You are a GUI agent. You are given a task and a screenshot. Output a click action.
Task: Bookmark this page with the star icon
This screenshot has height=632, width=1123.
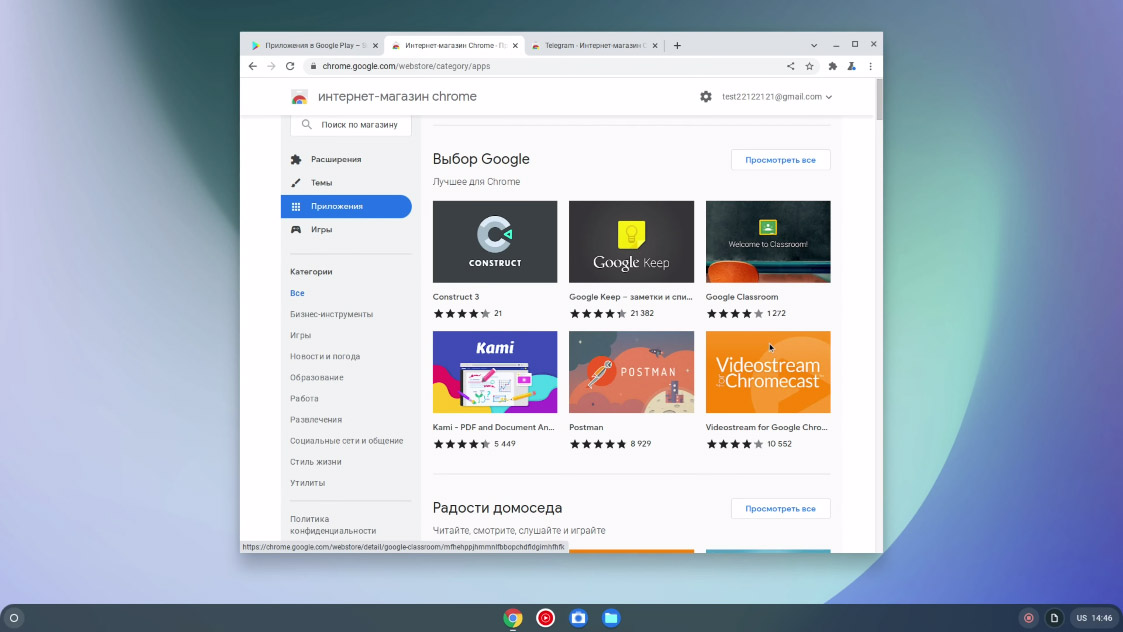pos(809,66)
